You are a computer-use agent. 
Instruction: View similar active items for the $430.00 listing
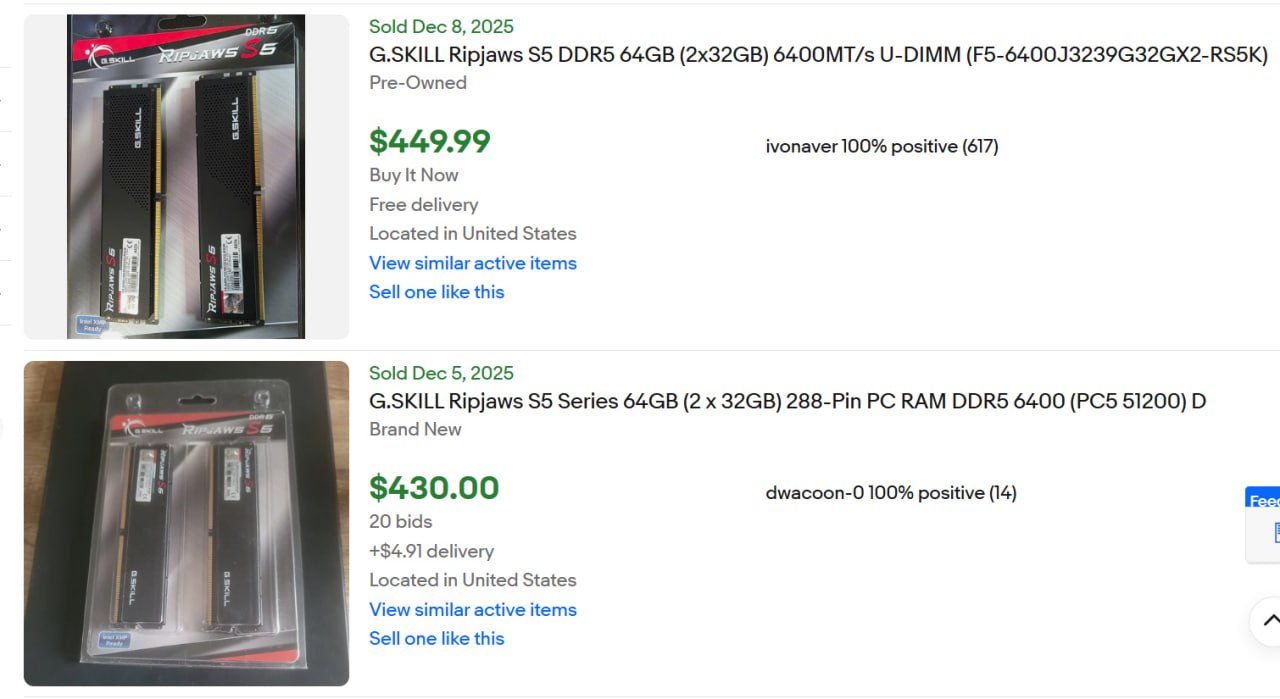[472, 609]
